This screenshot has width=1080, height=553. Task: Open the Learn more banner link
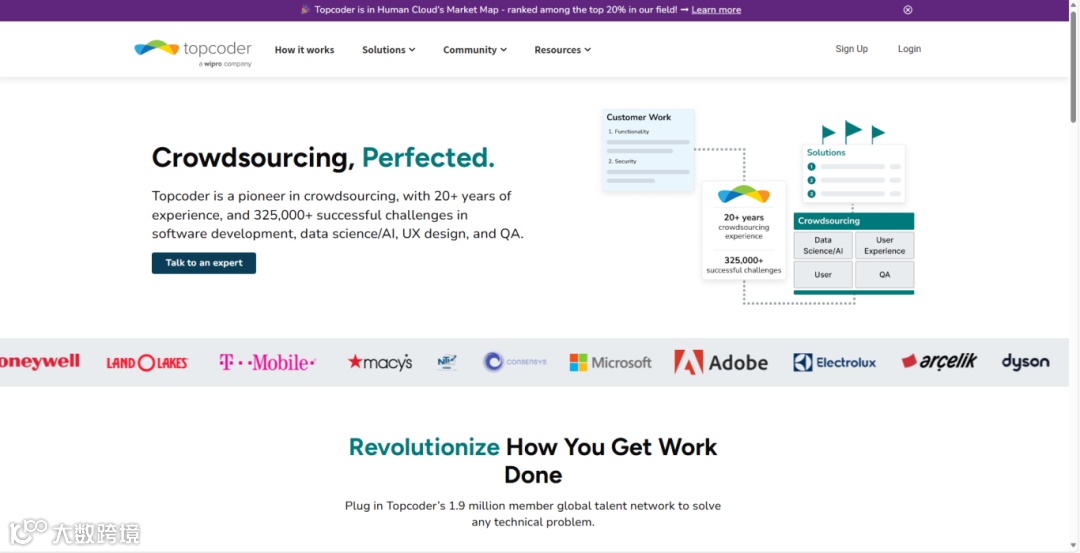716,10
